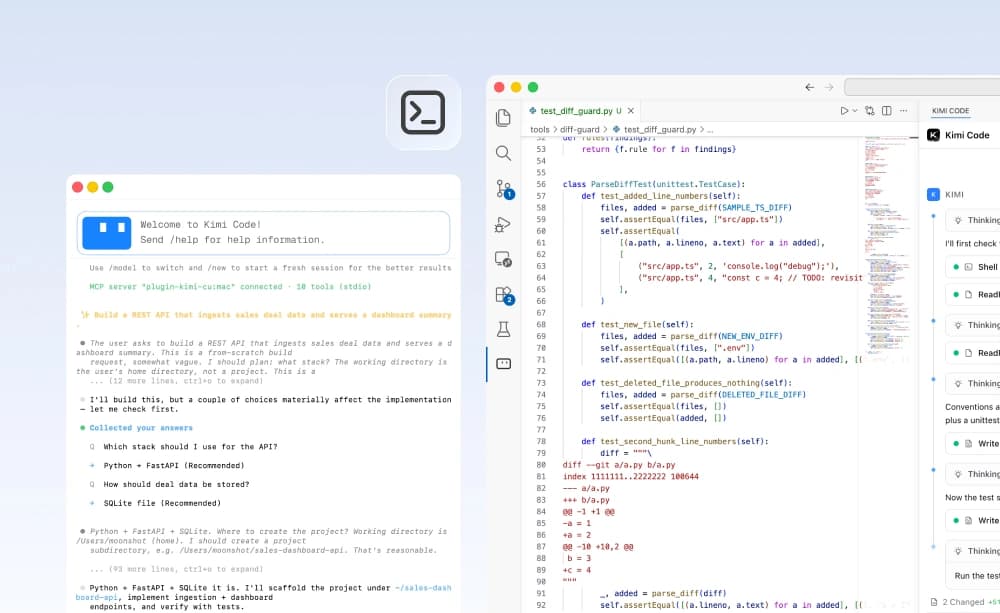Click 'def test_second_hunk_line_numbers' line
Screen dimensions: 1000x613
click(x=675, y=441)
